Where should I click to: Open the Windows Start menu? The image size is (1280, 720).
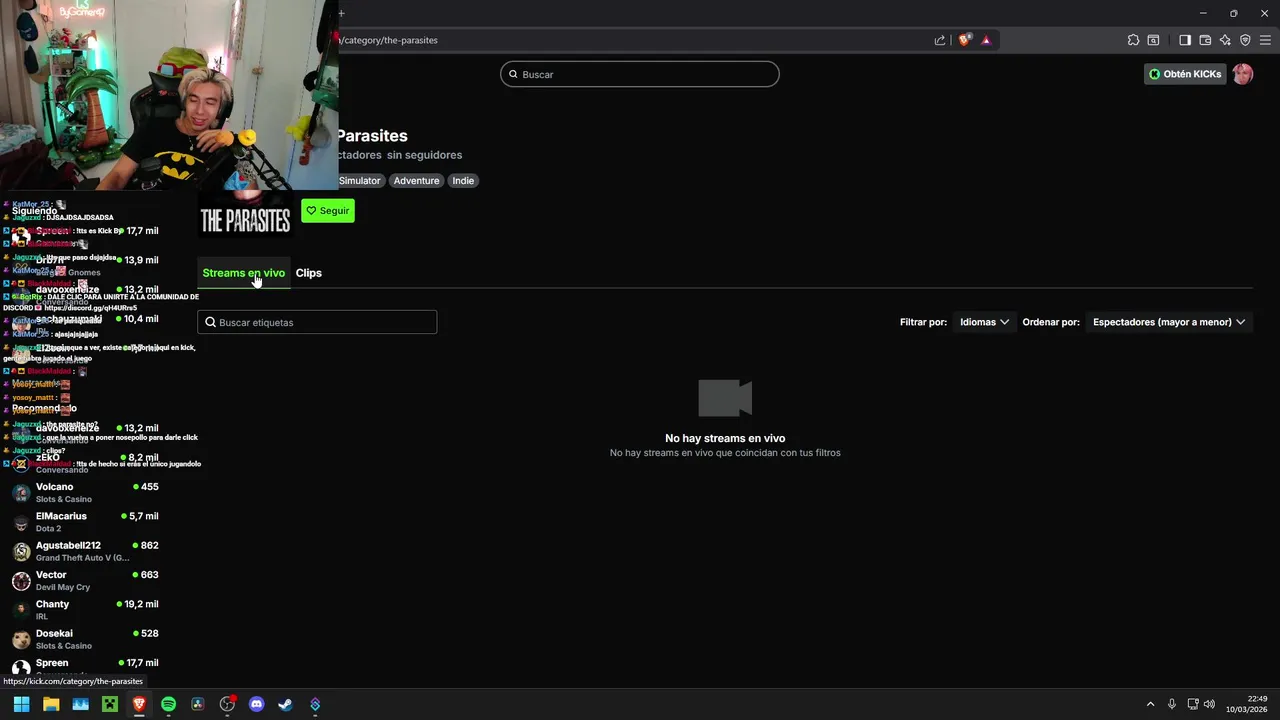21,704
